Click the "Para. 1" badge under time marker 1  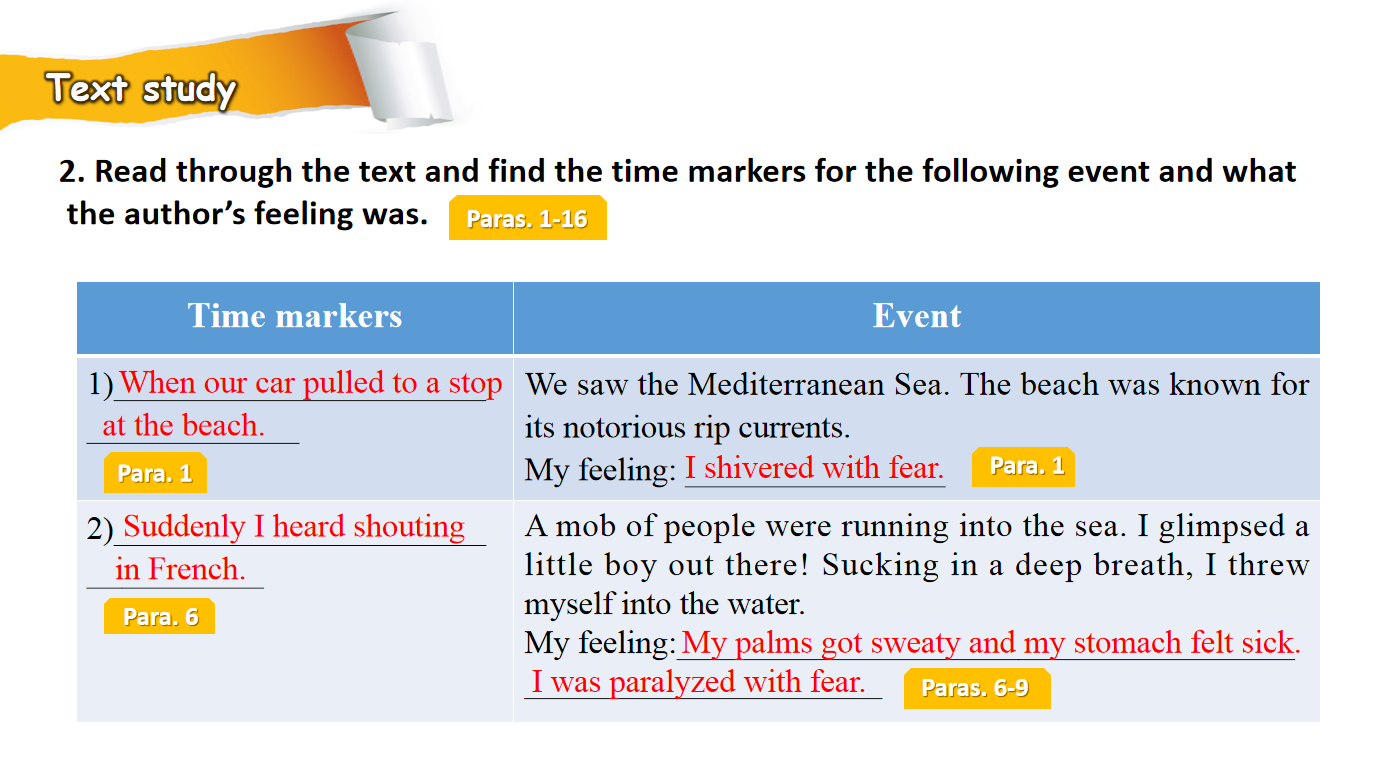point(155,473)
